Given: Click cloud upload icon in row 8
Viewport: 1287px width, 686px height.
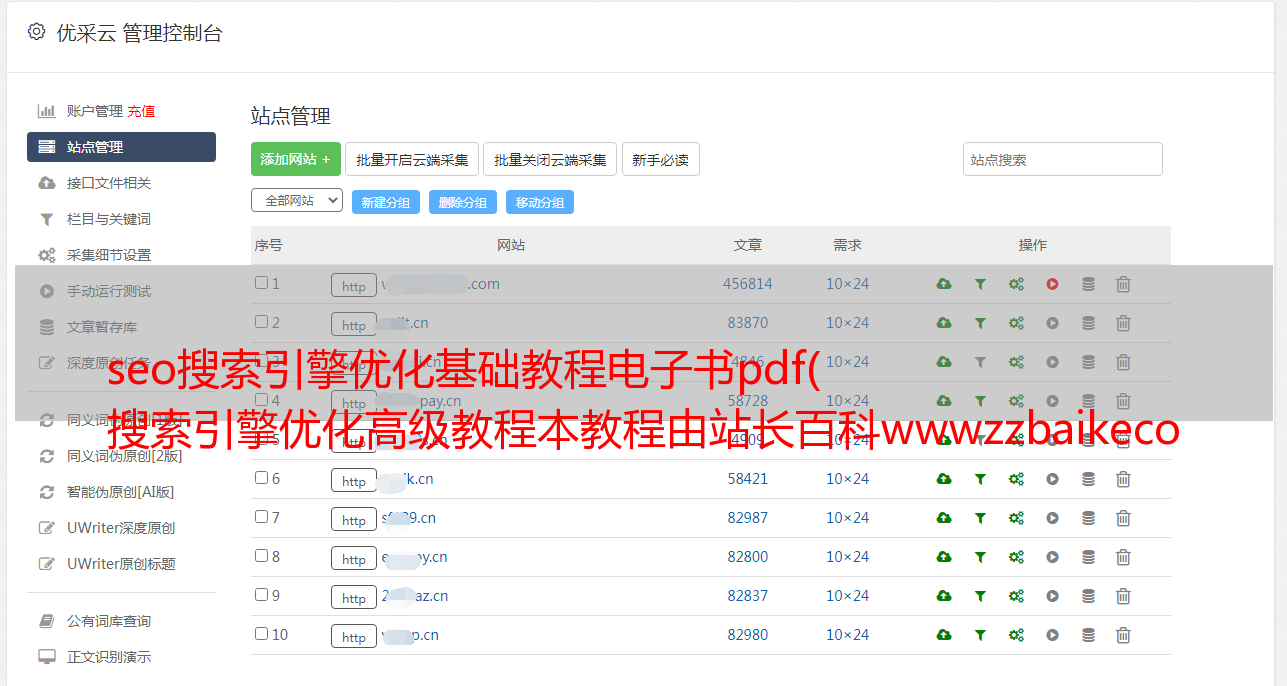Looking at the screenshot, I should (944, 557).
